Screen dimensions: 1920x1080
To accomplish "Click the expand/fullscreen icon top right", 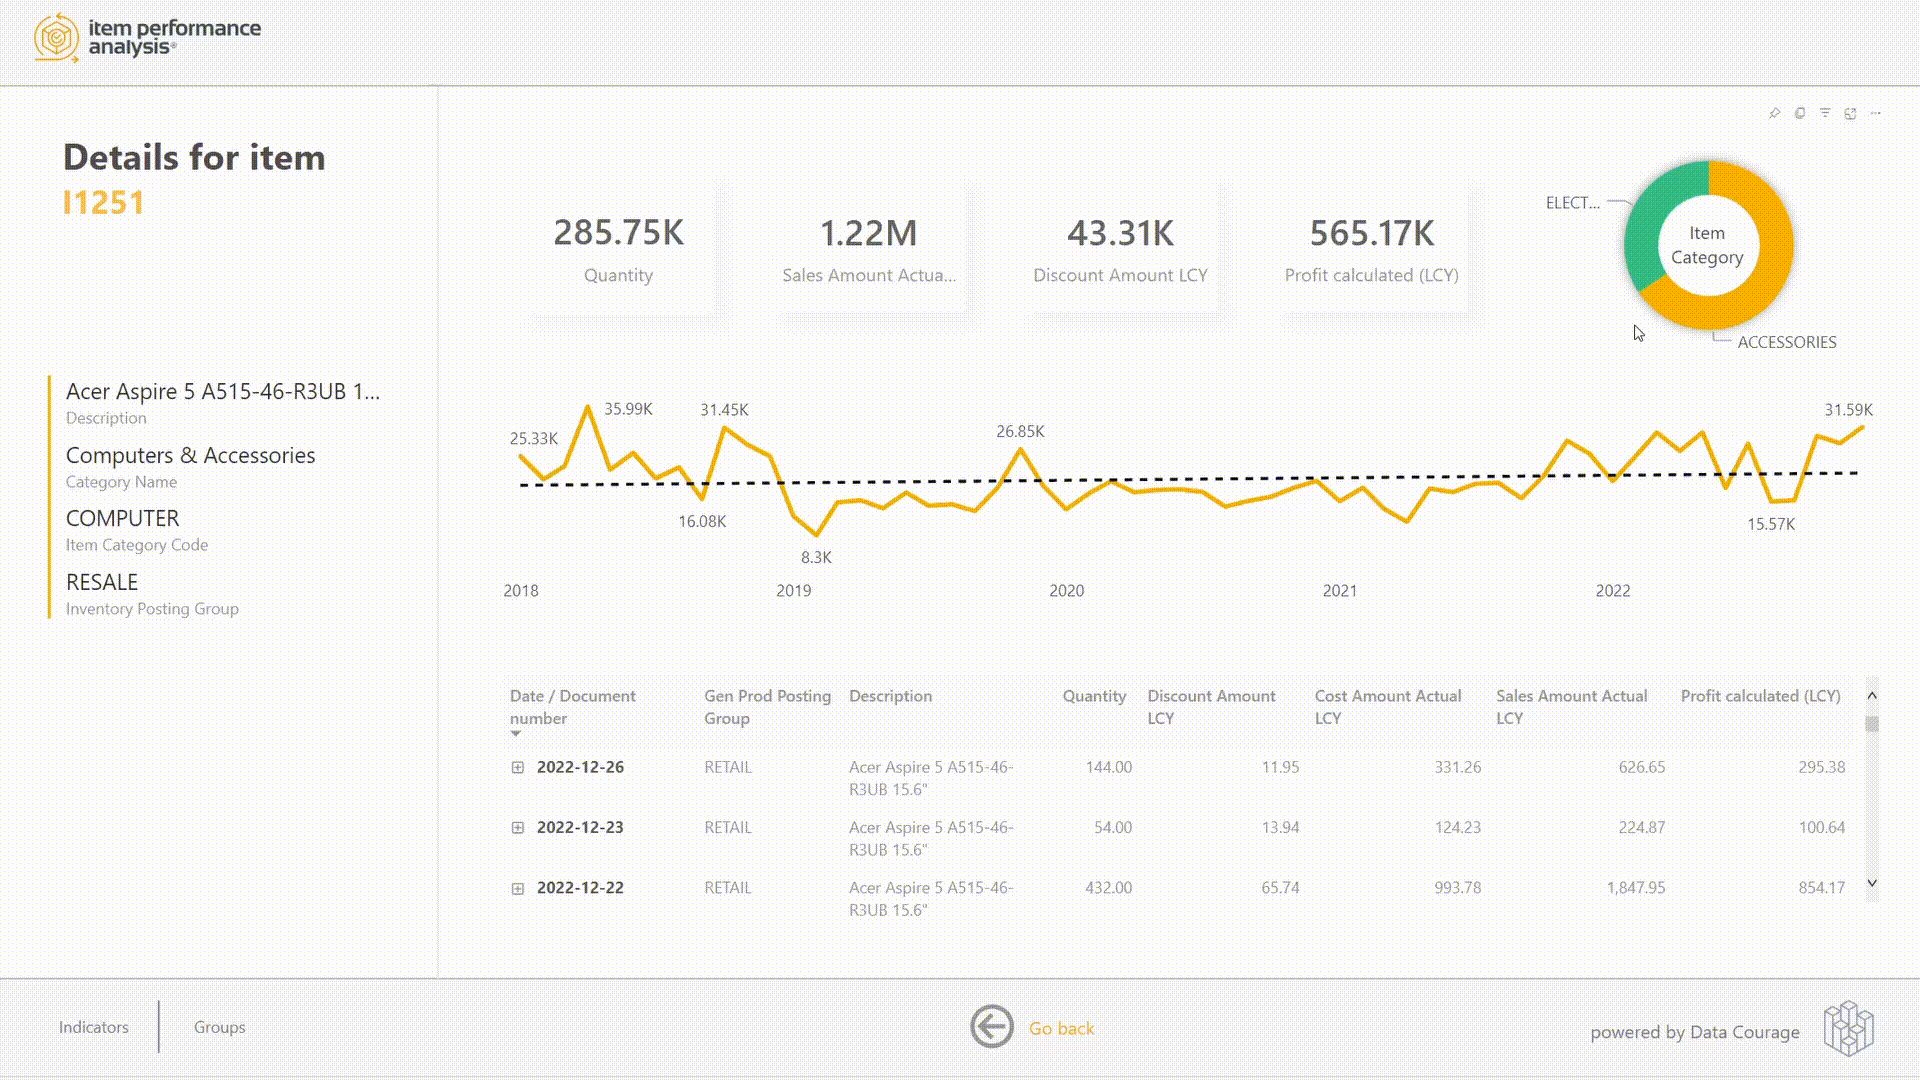I will (x=1850, y=112).
